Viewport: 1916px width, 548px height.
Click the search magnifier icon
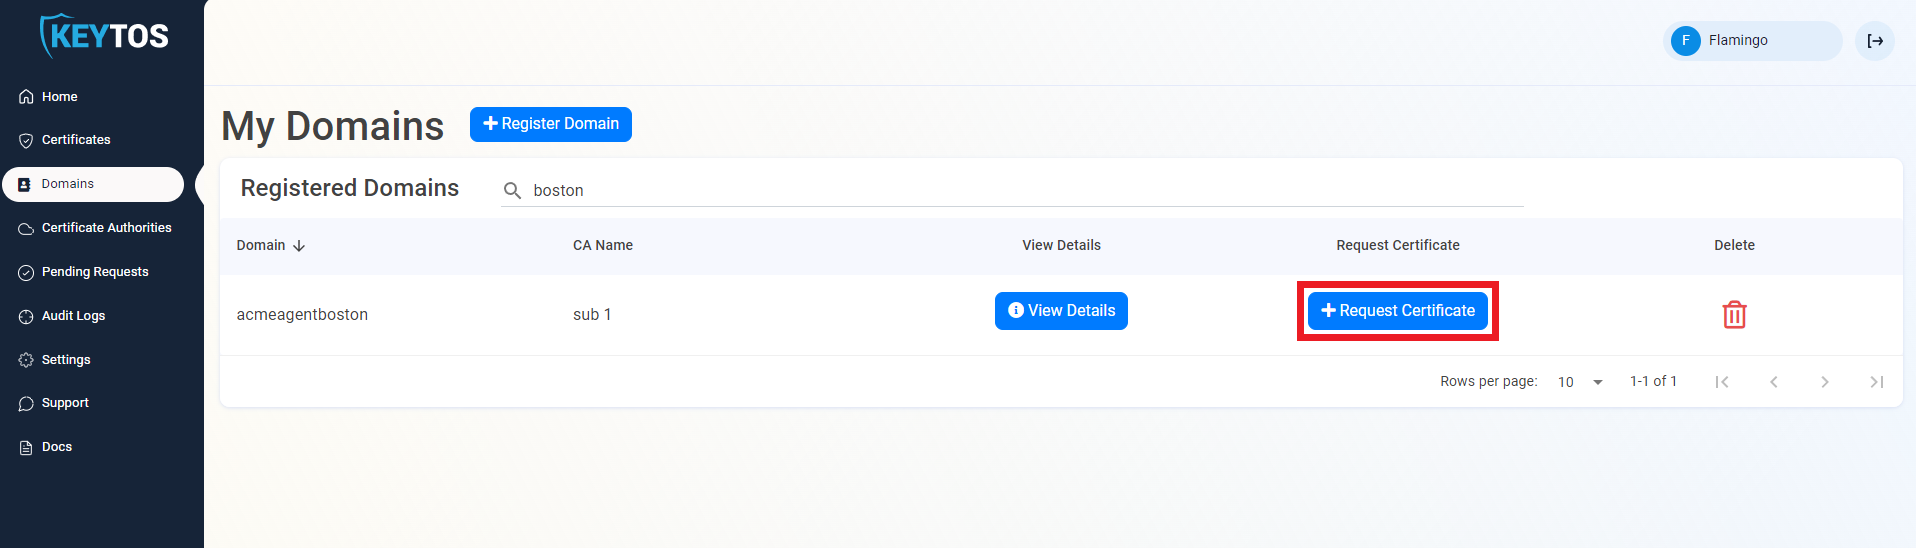[512, 190]
